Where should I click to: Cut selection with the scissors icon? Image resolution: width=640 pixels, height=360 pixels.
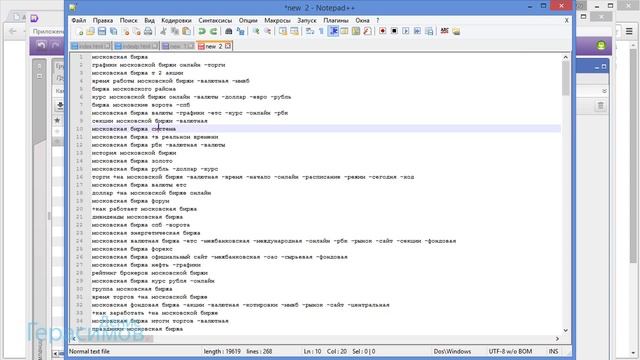[x=163, y=31]
